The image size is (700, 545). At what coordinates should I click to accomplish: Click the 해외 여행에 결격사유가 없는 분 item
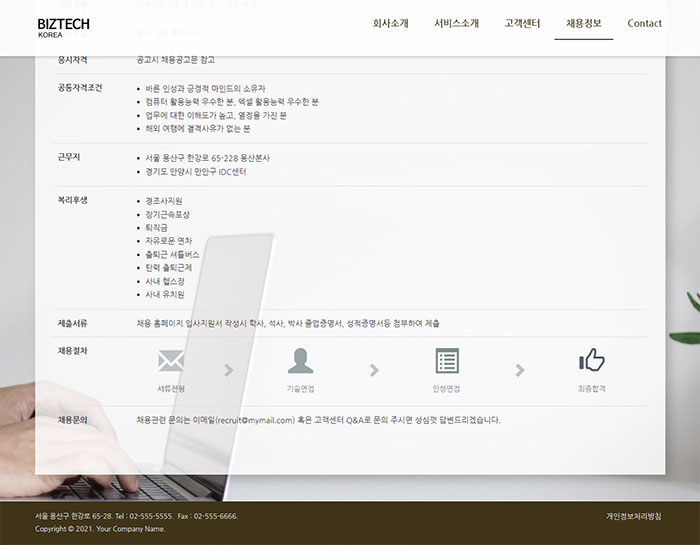[x=198, y=129]
